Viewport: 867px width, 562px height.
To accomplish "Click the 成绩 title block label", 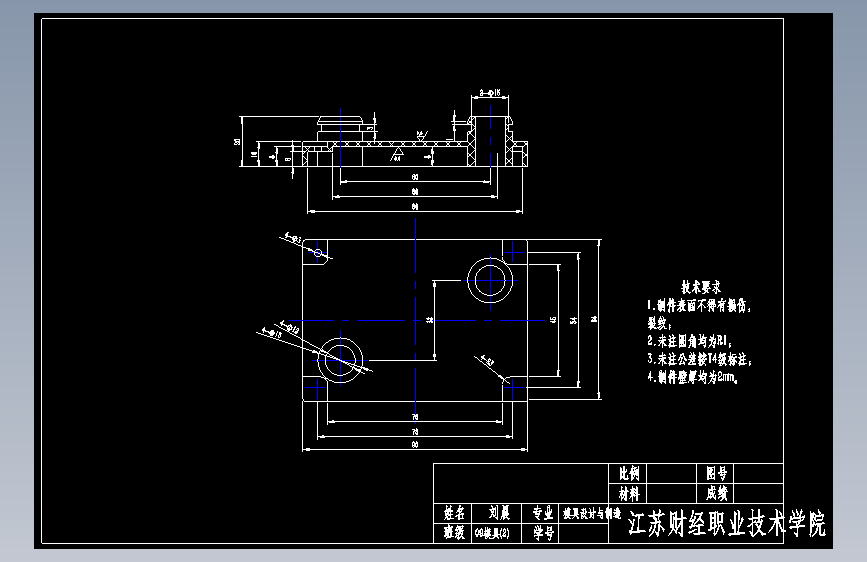I will click(x=717, y=493).
